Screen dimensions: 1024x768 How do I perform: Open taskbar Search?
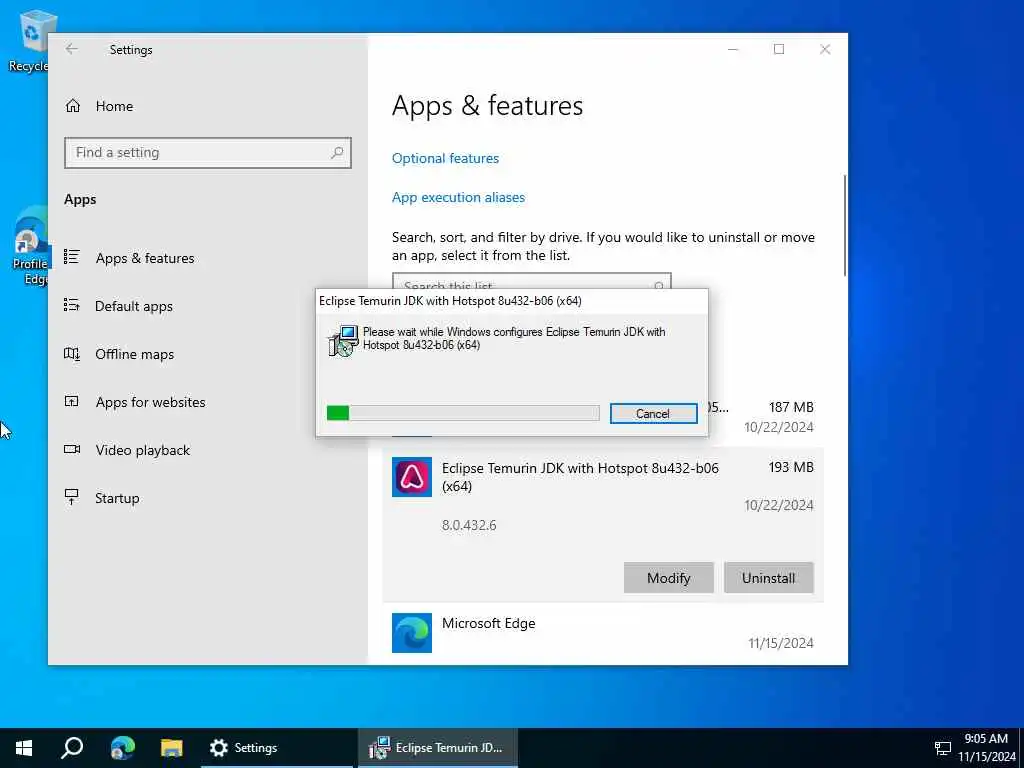point(72,748)
